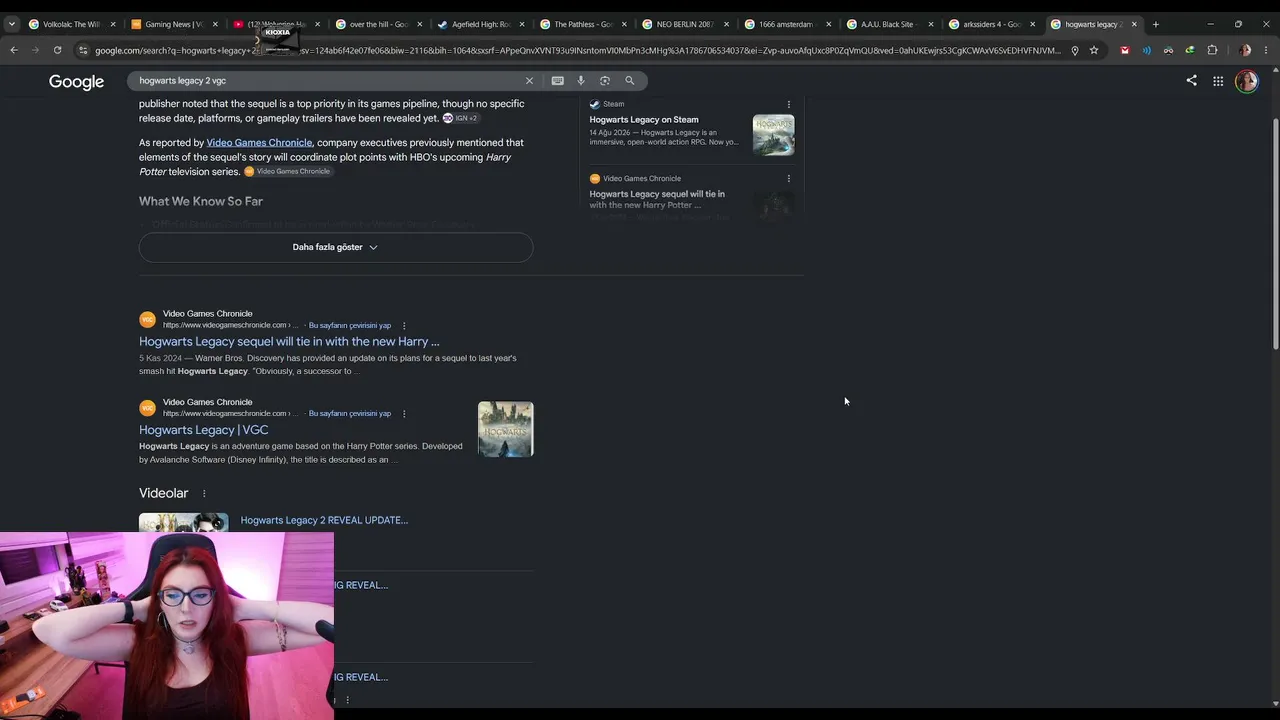This screenshot has height=720, width=1280.
Task: Open the Chrome profile avatar
Action: tap(1245, 50)
